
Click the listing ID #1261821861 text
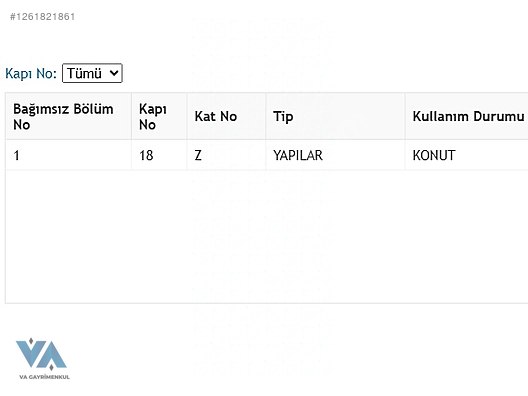(x=42, y=17)
